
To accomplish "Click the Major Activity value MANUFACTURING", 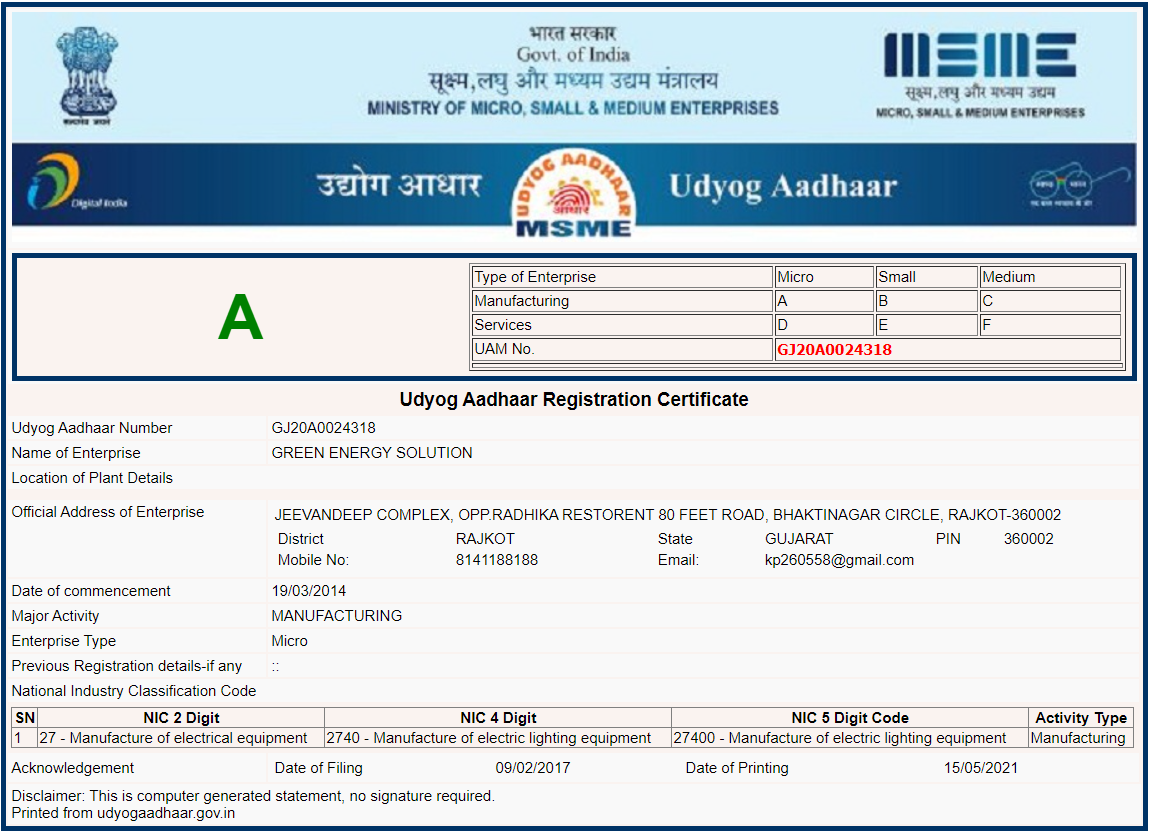I will [337, 616].
